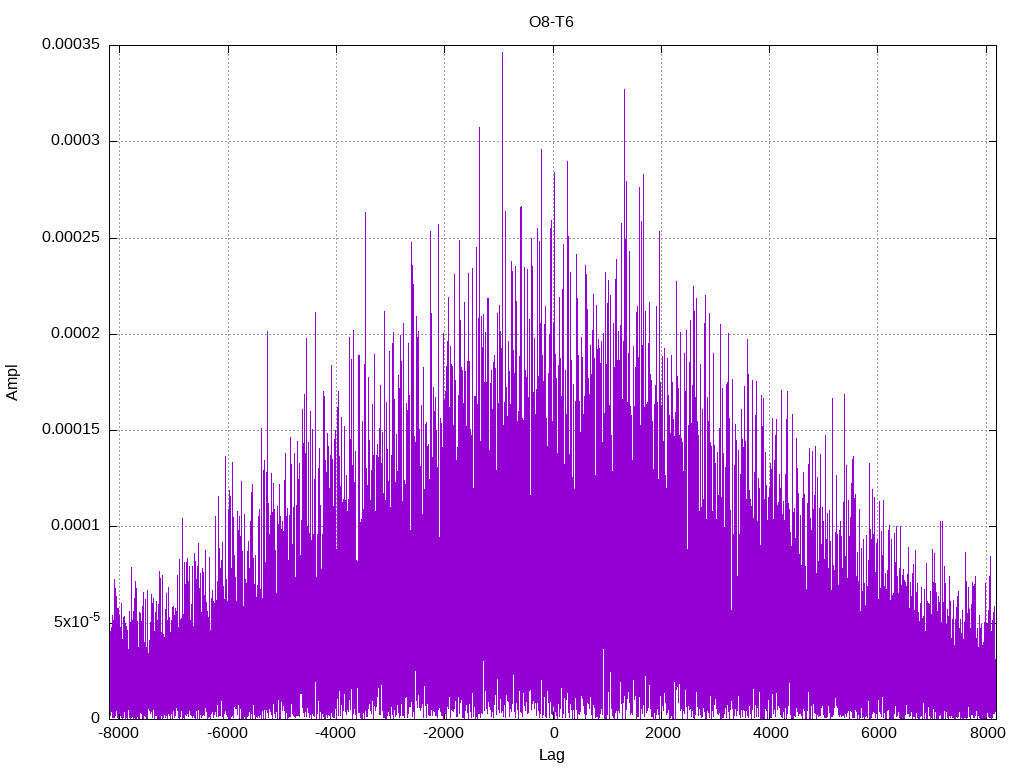The width and height of the screenshot is (1024, 768).
Task: Click the -8000 x-axis tick label
Action: (119, 733)
